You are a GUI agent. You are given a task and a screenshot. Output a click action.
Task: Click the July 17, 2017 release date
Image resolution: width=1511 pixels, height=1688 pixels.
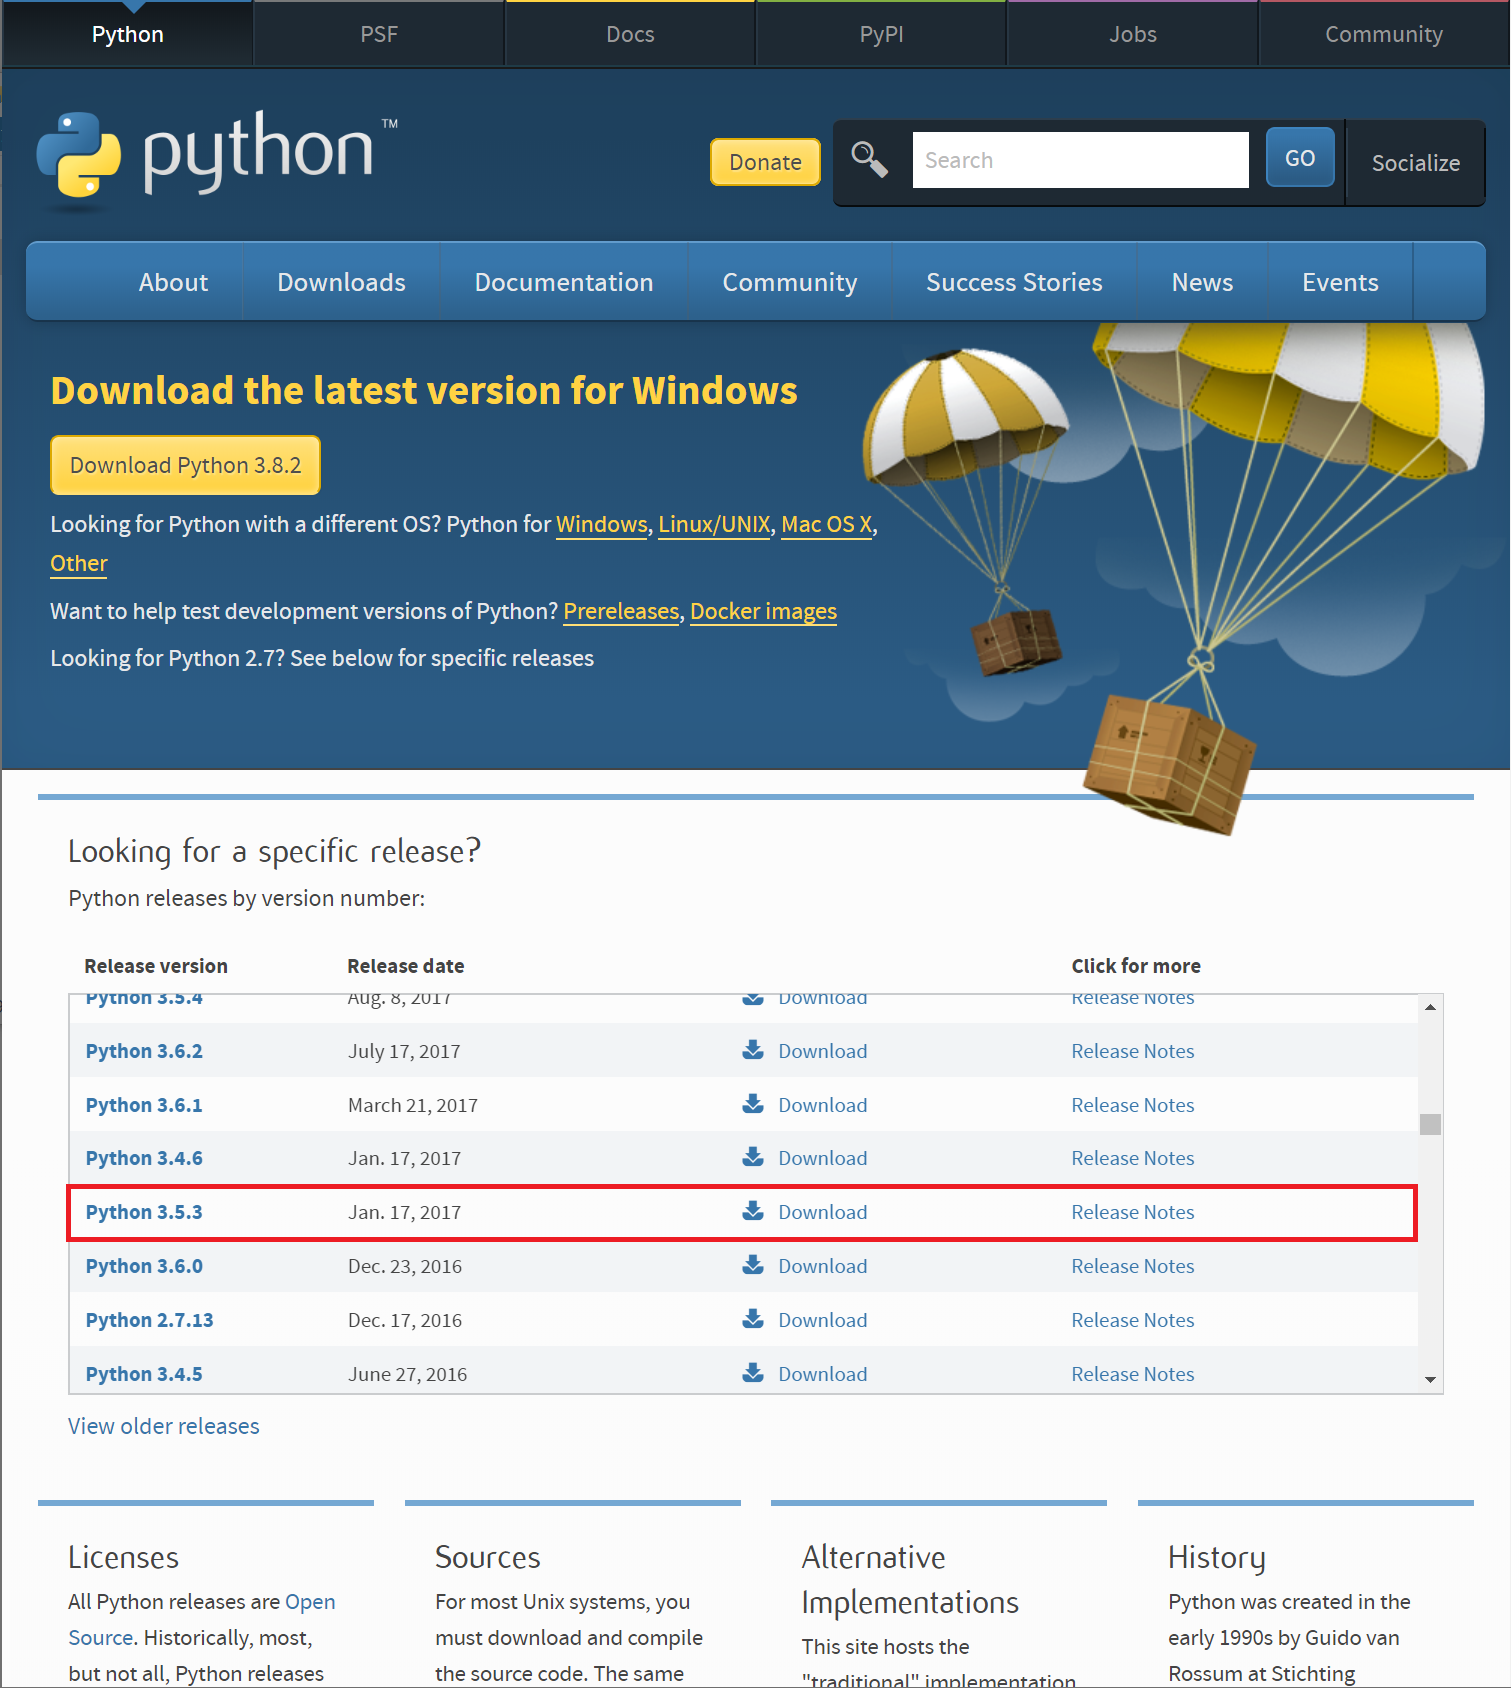[x=404, y=1051]
